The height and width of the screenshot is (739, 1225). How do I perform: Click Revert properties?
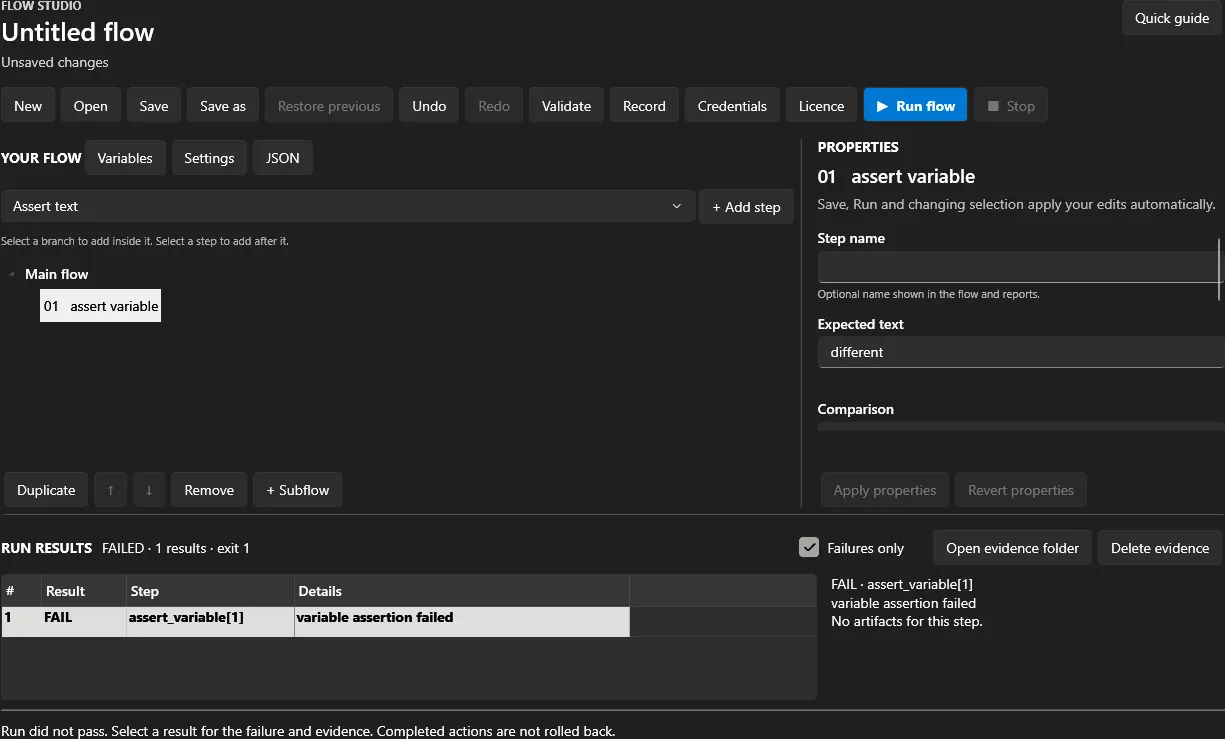pyautogui.click(x=1020, y=490)
